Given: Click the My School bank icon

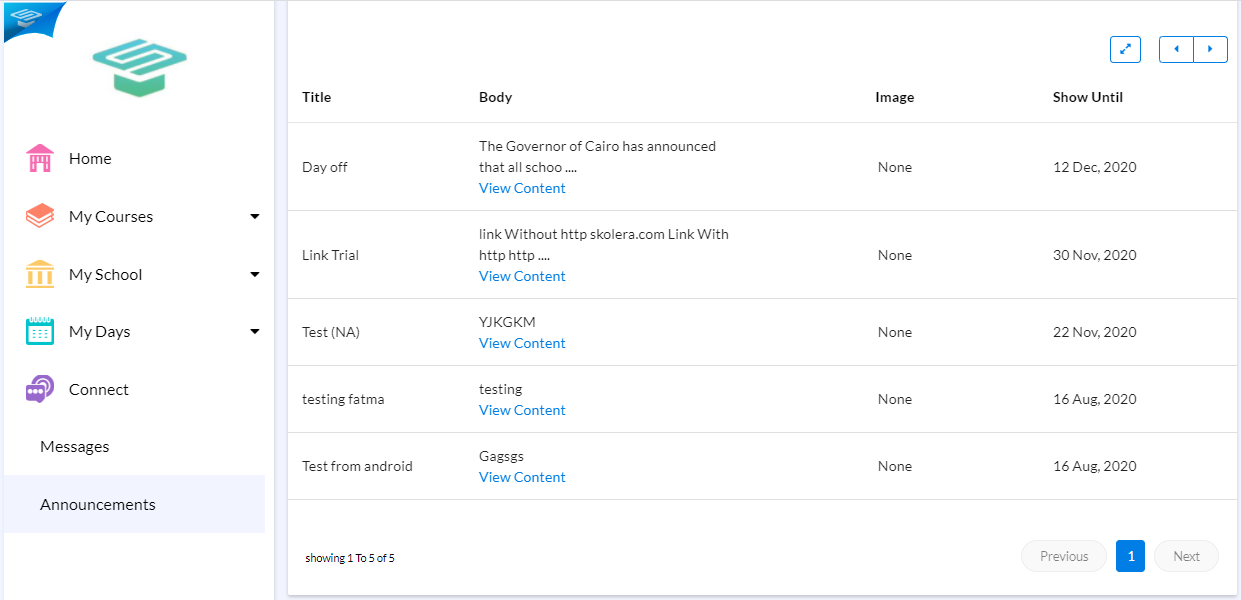Looking at the screenshot, I should click(40, 274).
